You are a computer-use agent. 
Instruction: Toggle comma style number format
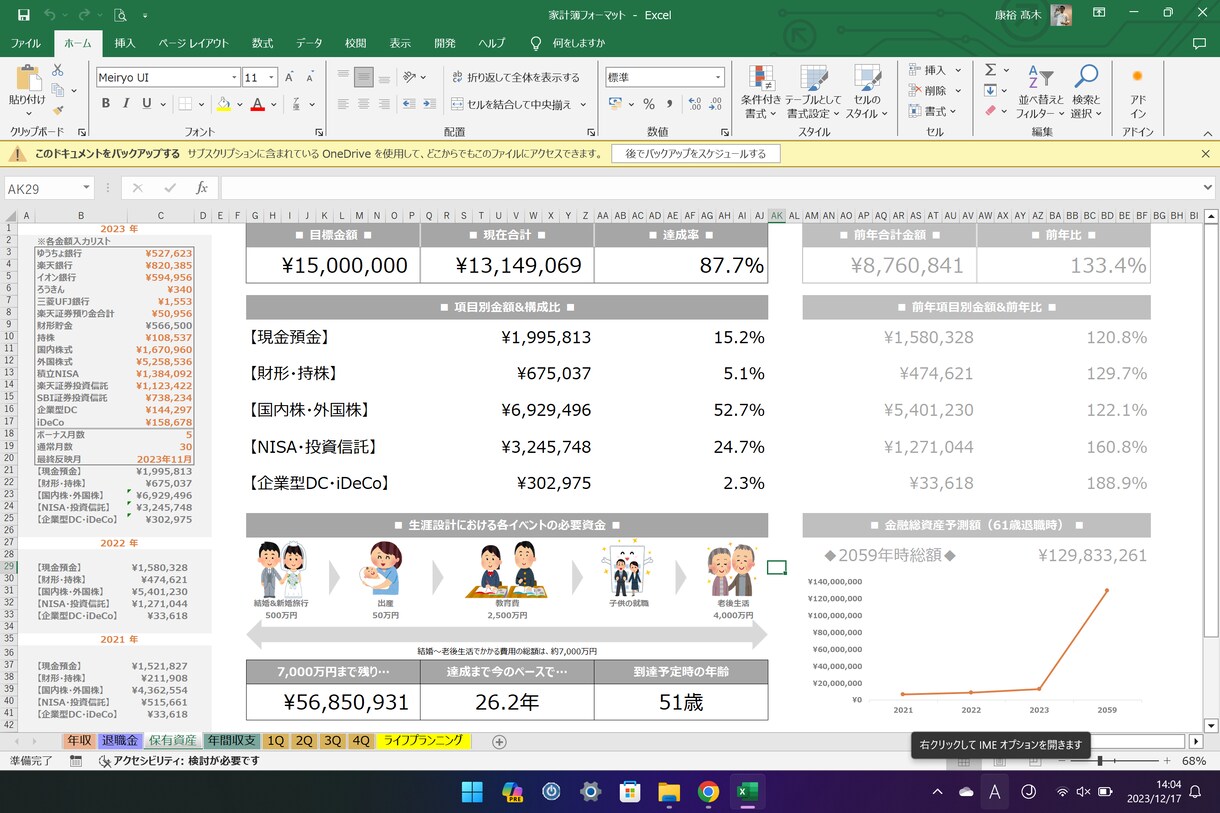tap(670, 104)
